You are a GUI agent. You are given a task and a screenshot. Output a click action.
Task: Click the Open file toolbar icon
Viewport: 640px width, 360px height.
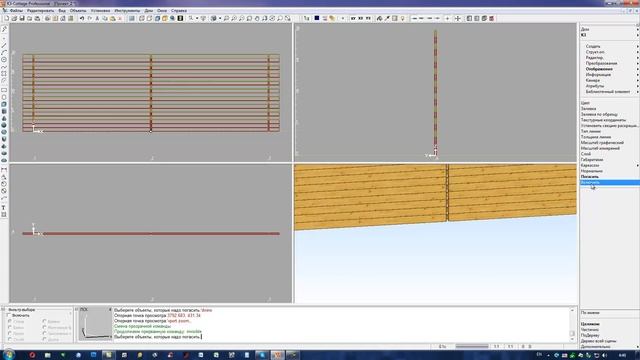[x=14, y=18]
